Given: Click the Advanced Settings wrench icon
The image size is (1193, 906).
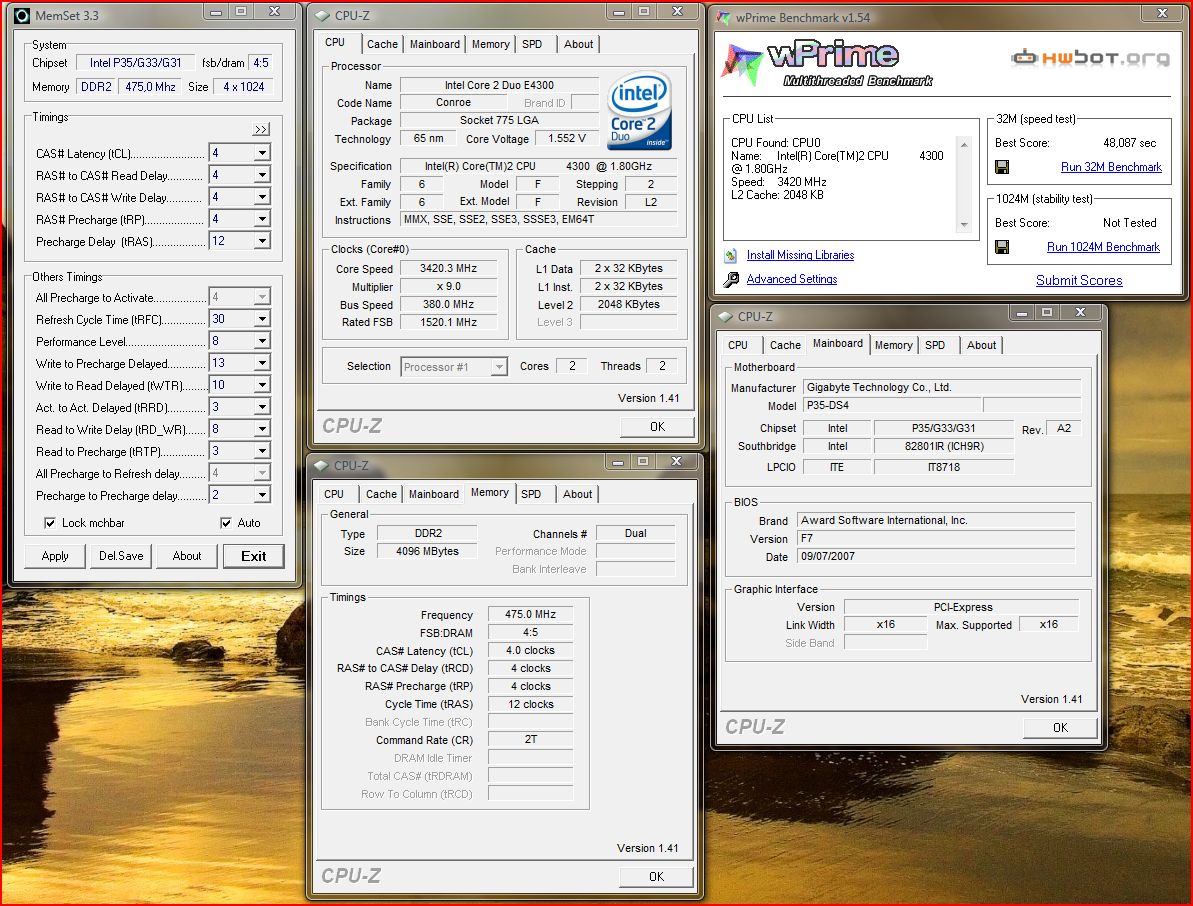Looking at the screenshot, I should (731, 279).
